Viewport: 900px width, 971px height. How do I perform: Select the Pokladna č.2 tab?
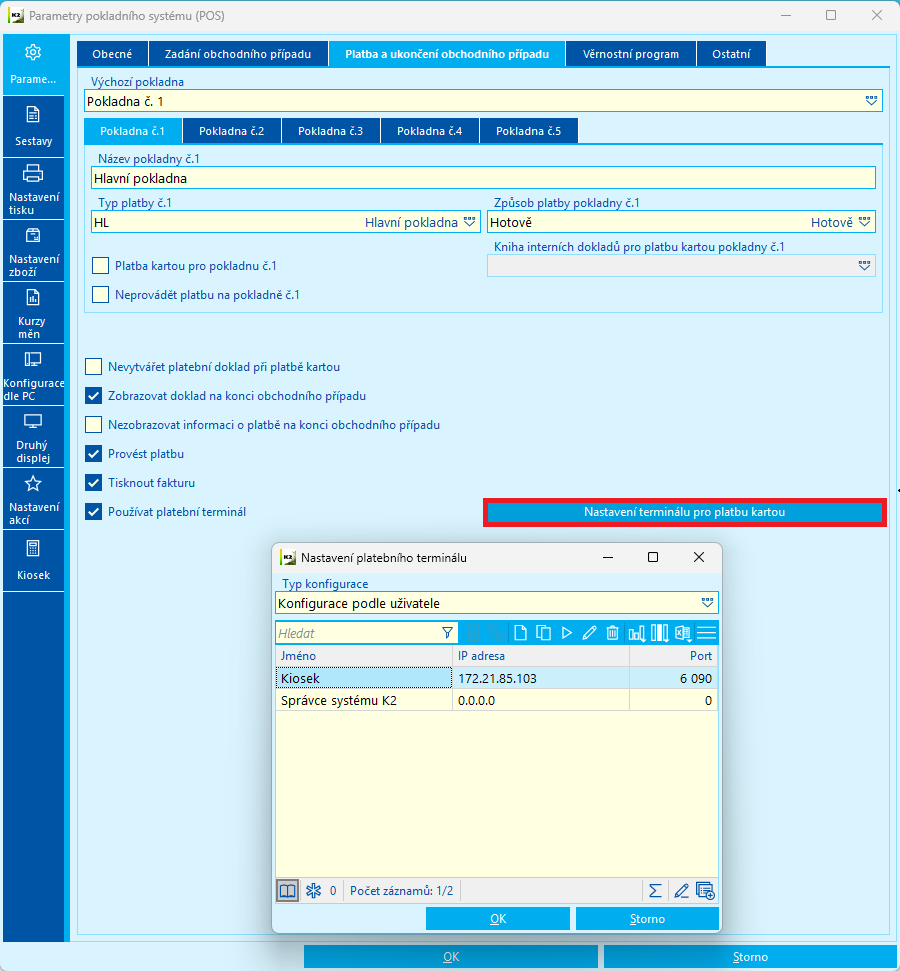(x=232, y=131)
